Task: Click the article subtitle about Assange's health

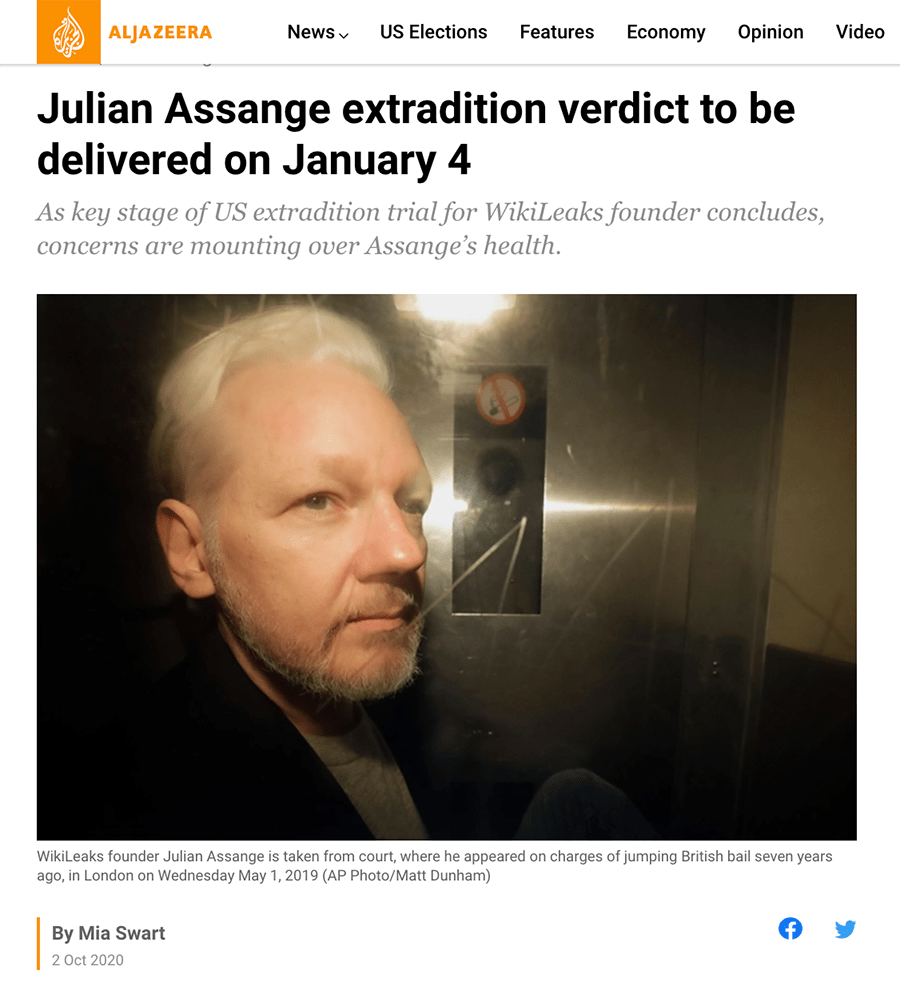Action: pyautogui.click(x=431, y=229)
